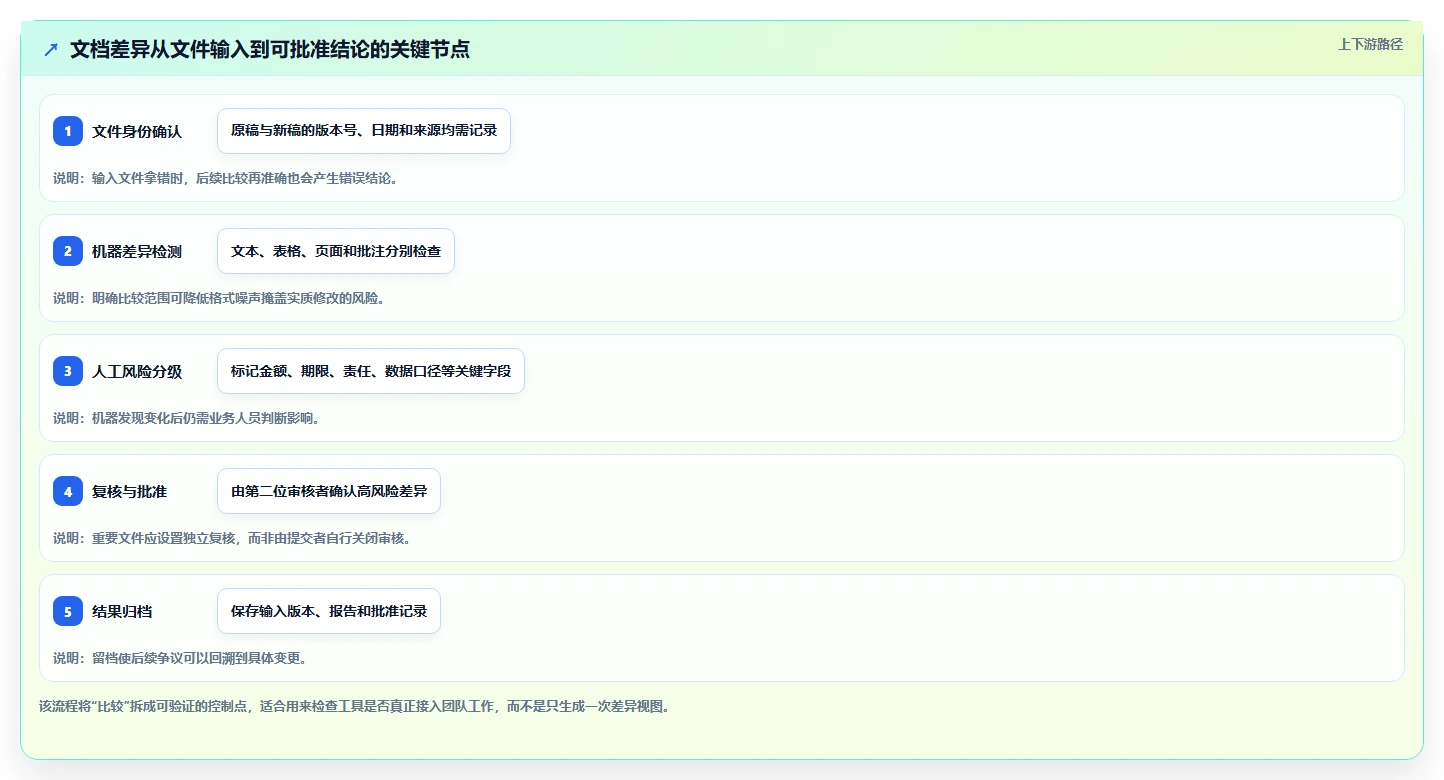
Task: Click the 上下游路径 label
Action: pos(1370,44)
